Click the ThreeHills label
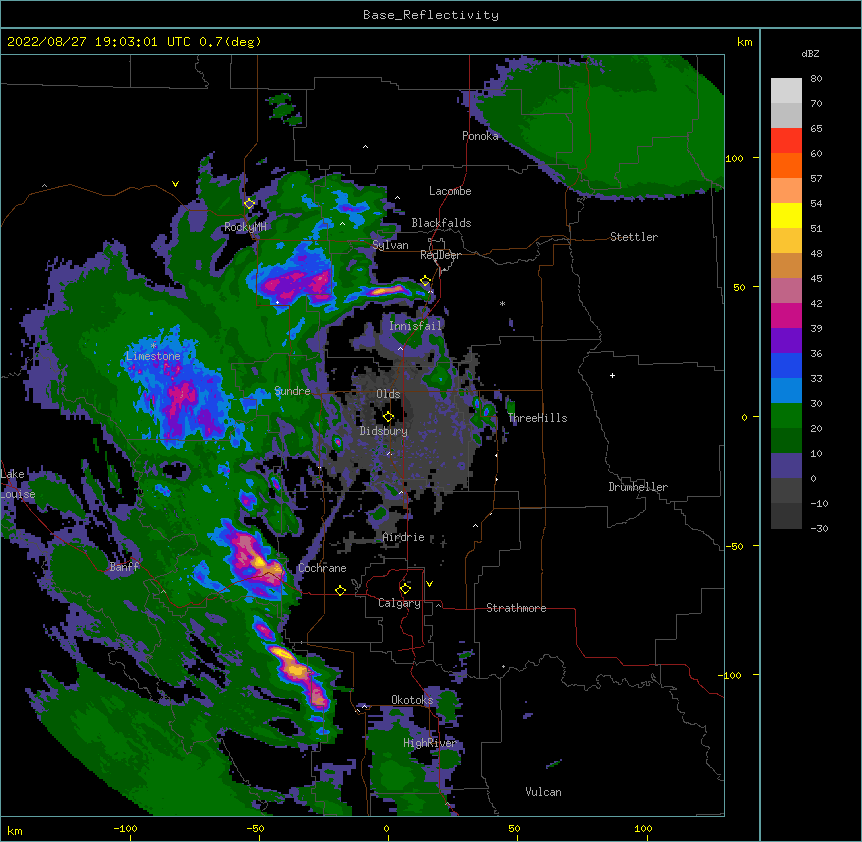Screen dimensions: 862x842 [x=538, y=418]
